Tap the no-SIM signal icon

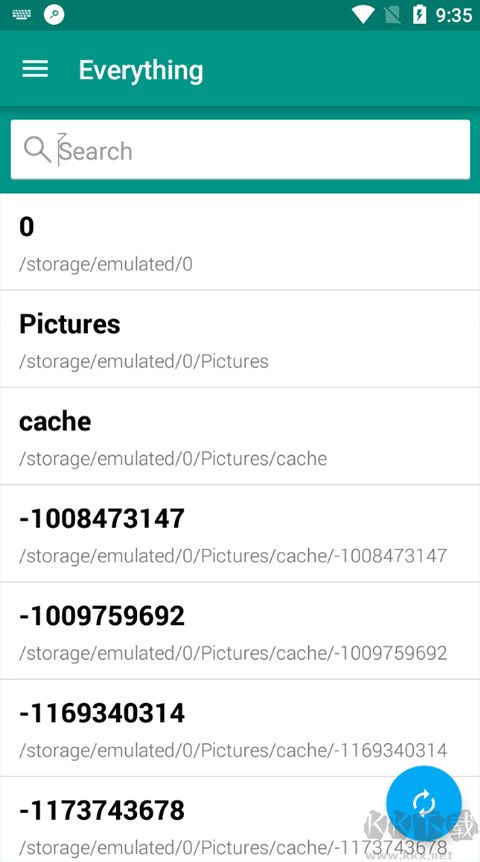393,15
